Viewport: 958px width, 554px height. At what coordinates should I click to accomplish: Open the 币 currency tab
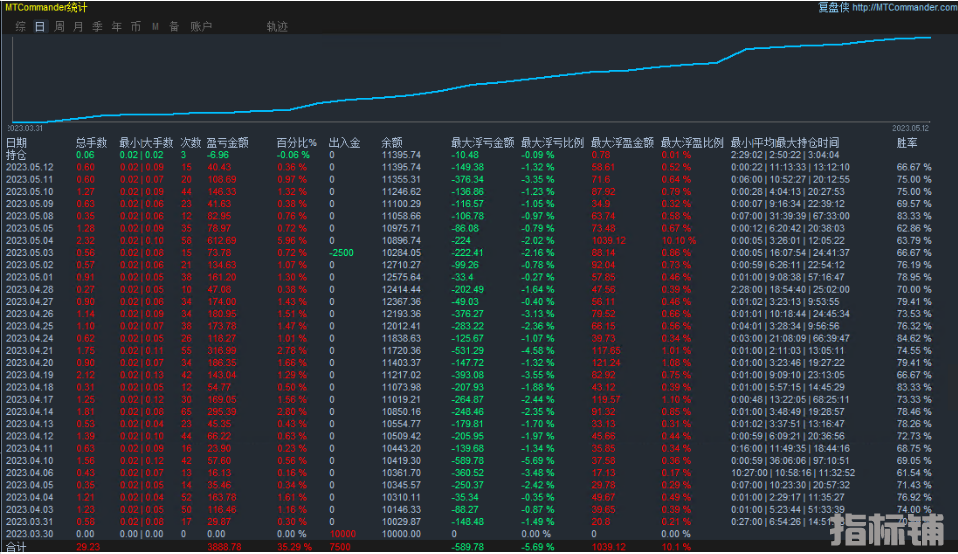136,26
